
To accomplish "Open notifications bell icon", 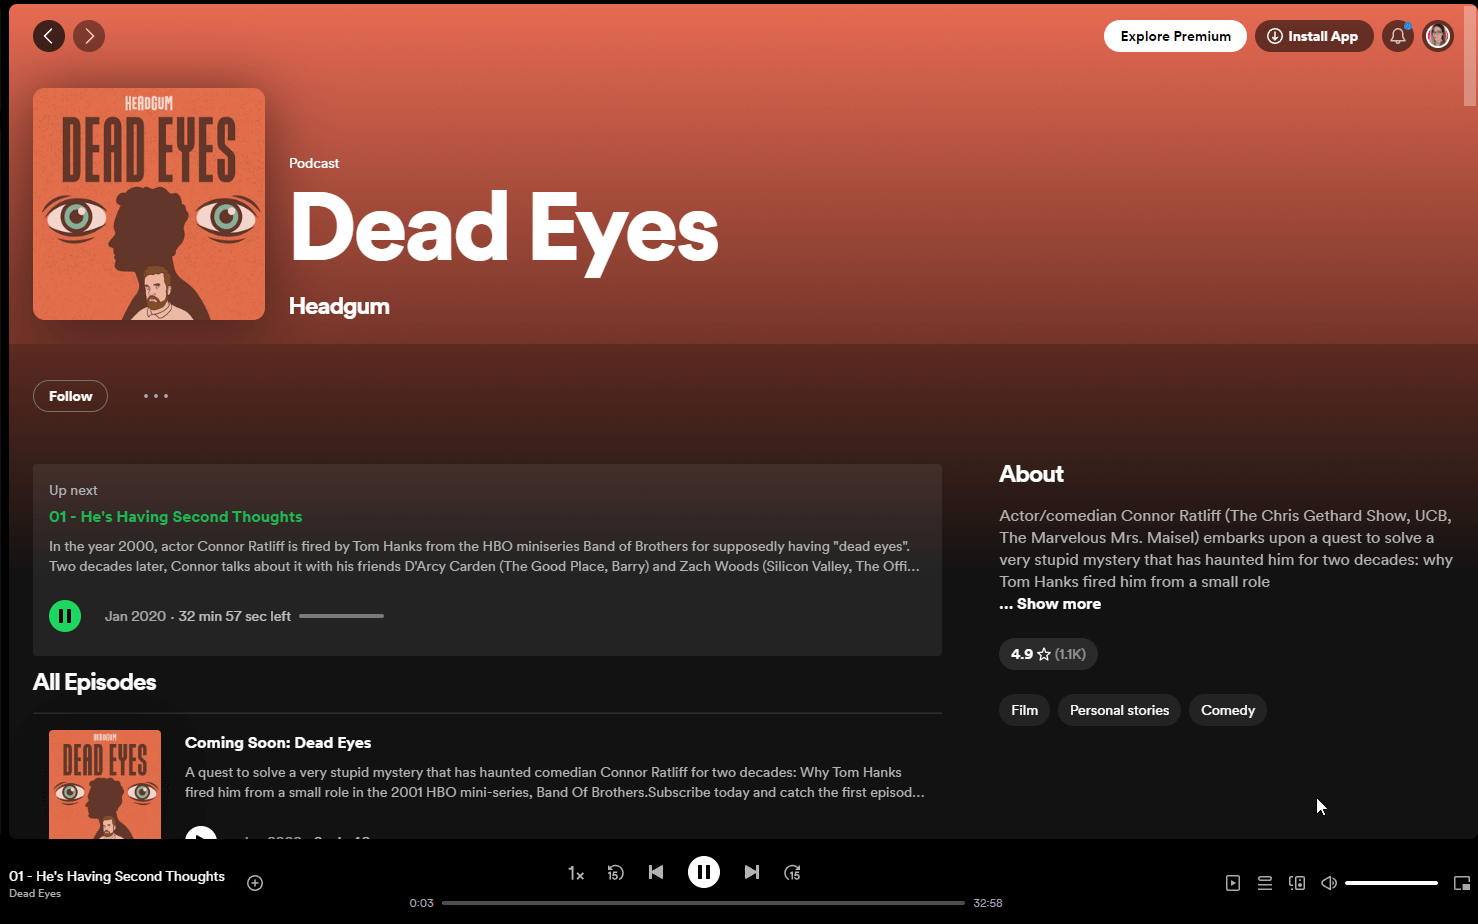I will [1398, 36].
